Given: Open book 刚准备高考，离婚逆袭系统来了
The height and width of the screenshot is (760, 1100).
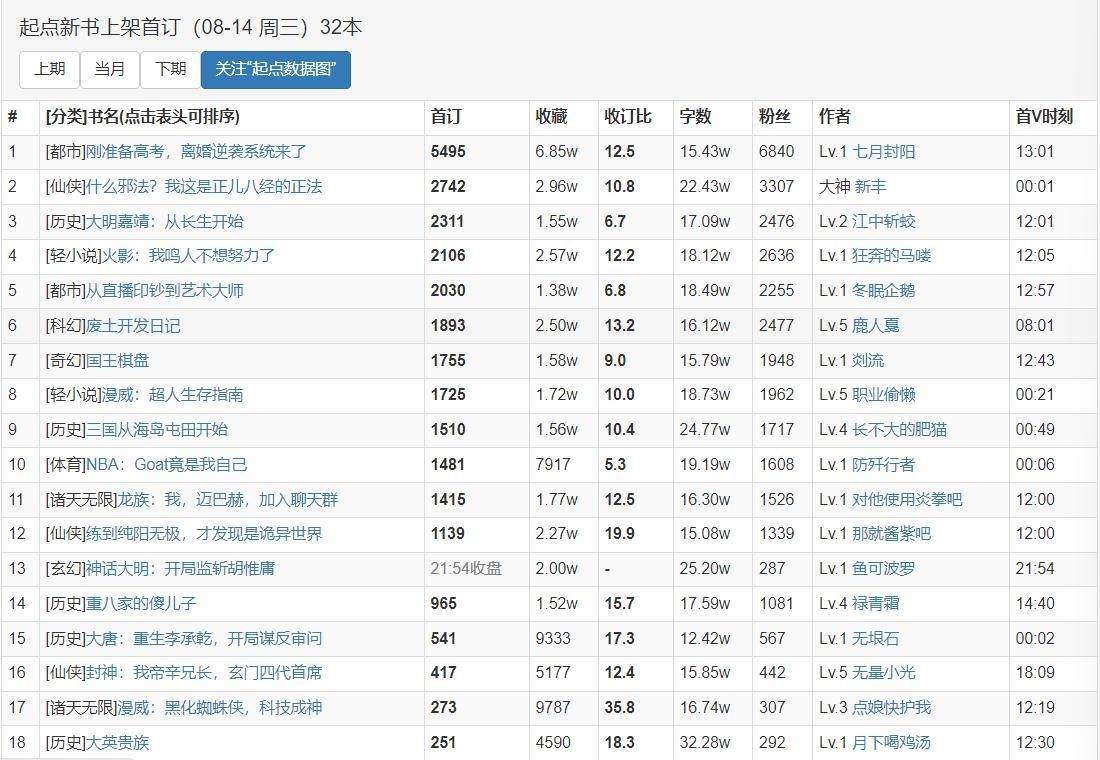Looking at the screenshot, I should (196, 152).
